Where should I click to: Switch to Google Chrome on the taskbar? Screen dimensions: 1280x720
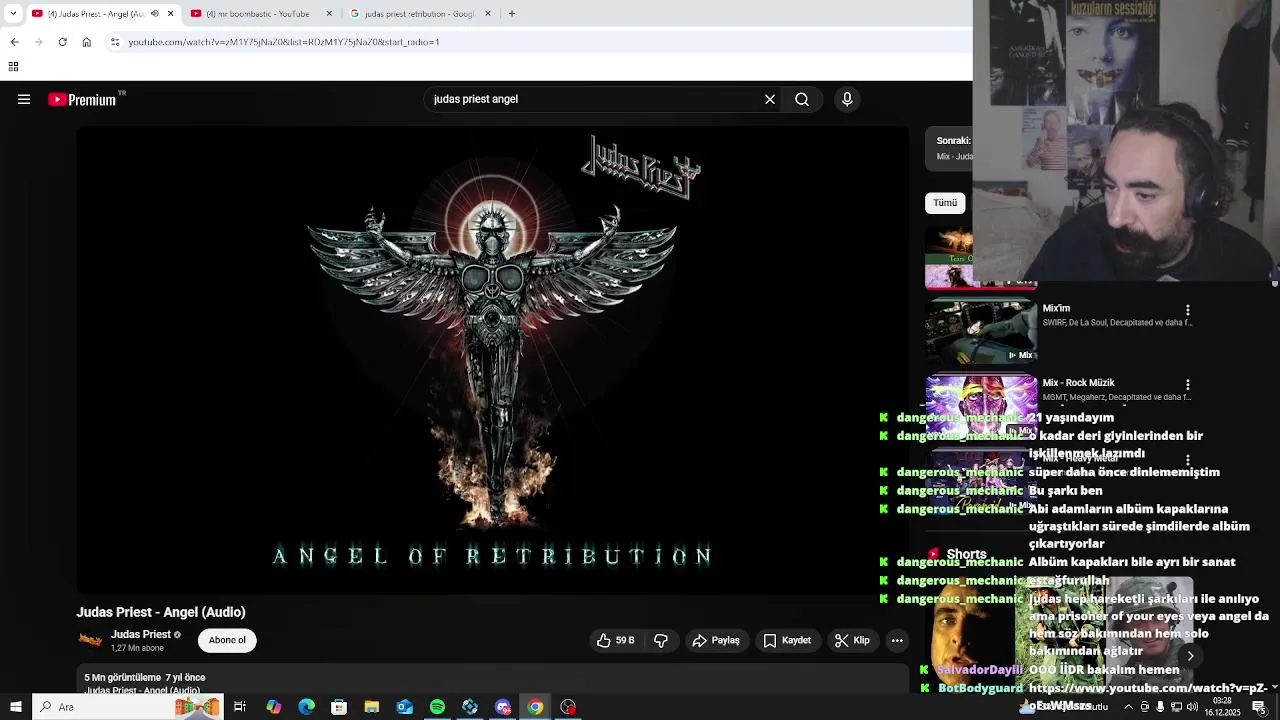(536, 707)
